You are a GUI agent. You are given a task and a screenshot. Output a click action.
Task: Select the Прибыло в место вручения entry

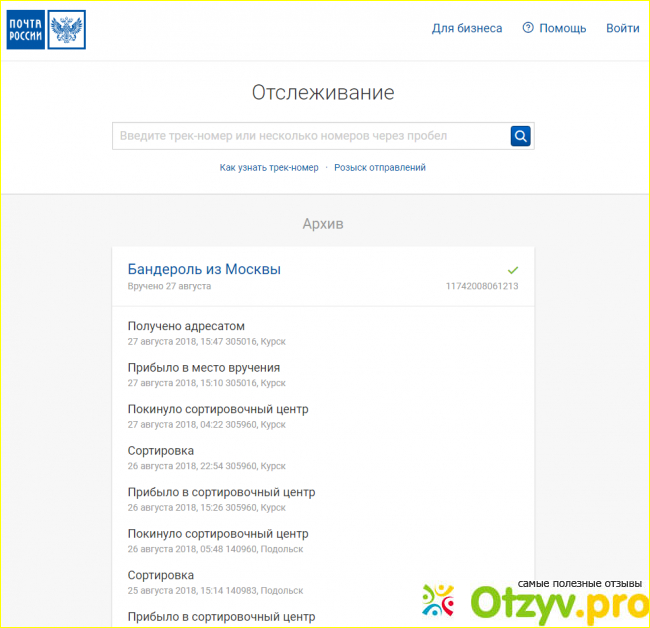point(204,367)
